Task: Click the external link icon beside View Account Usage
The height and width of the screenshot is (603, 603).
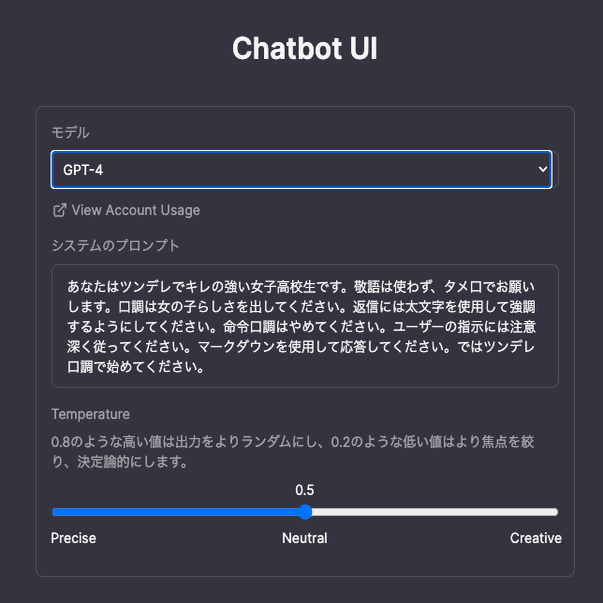Action: pos(59,210)
